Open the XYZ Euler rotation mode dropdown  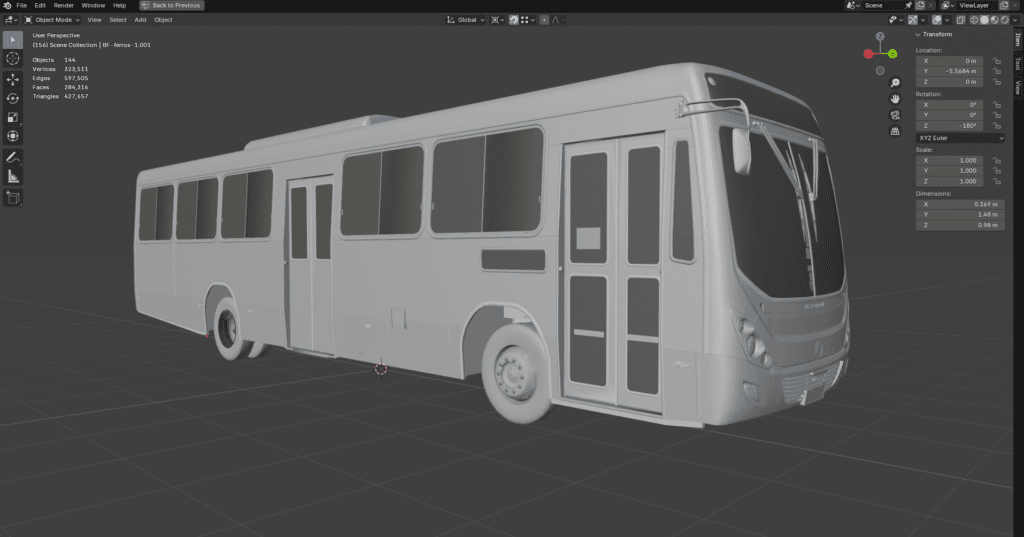tap(960, 138)
